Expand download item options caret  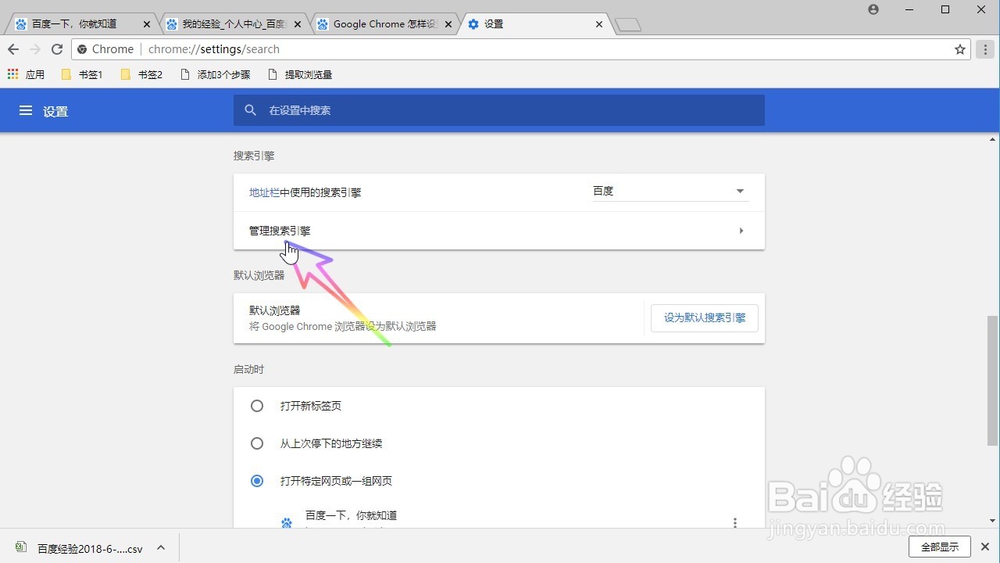point(161,548)
